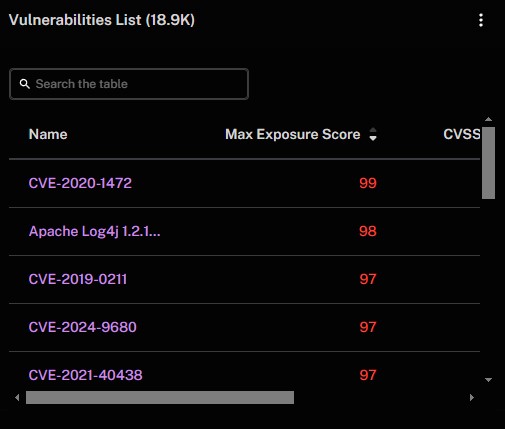The height and width of the screenshot is (429, 505).
Task: Click the Vulnerabilities List (18.9K) title
Action: pyautogui.click(x=102, y=20)
